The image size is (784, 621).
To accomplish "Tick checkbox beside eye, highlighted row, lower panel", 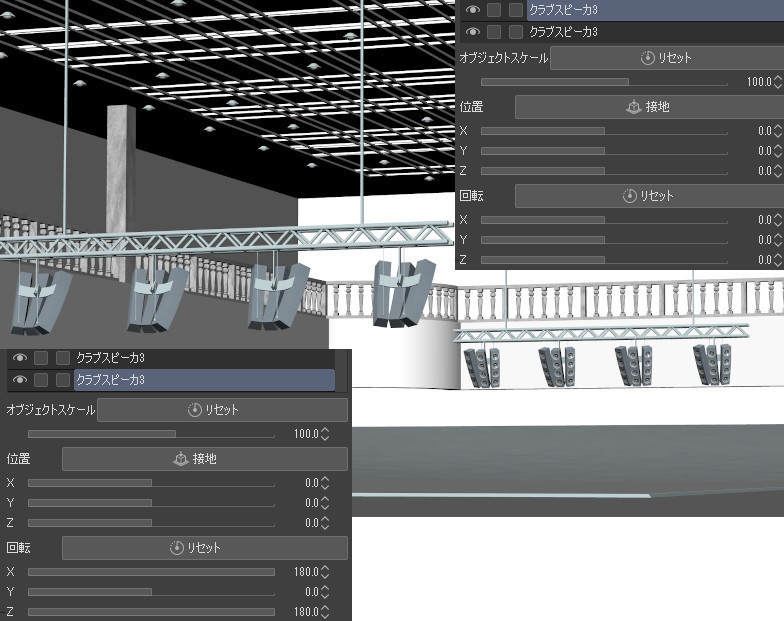I will click(41, 380).
